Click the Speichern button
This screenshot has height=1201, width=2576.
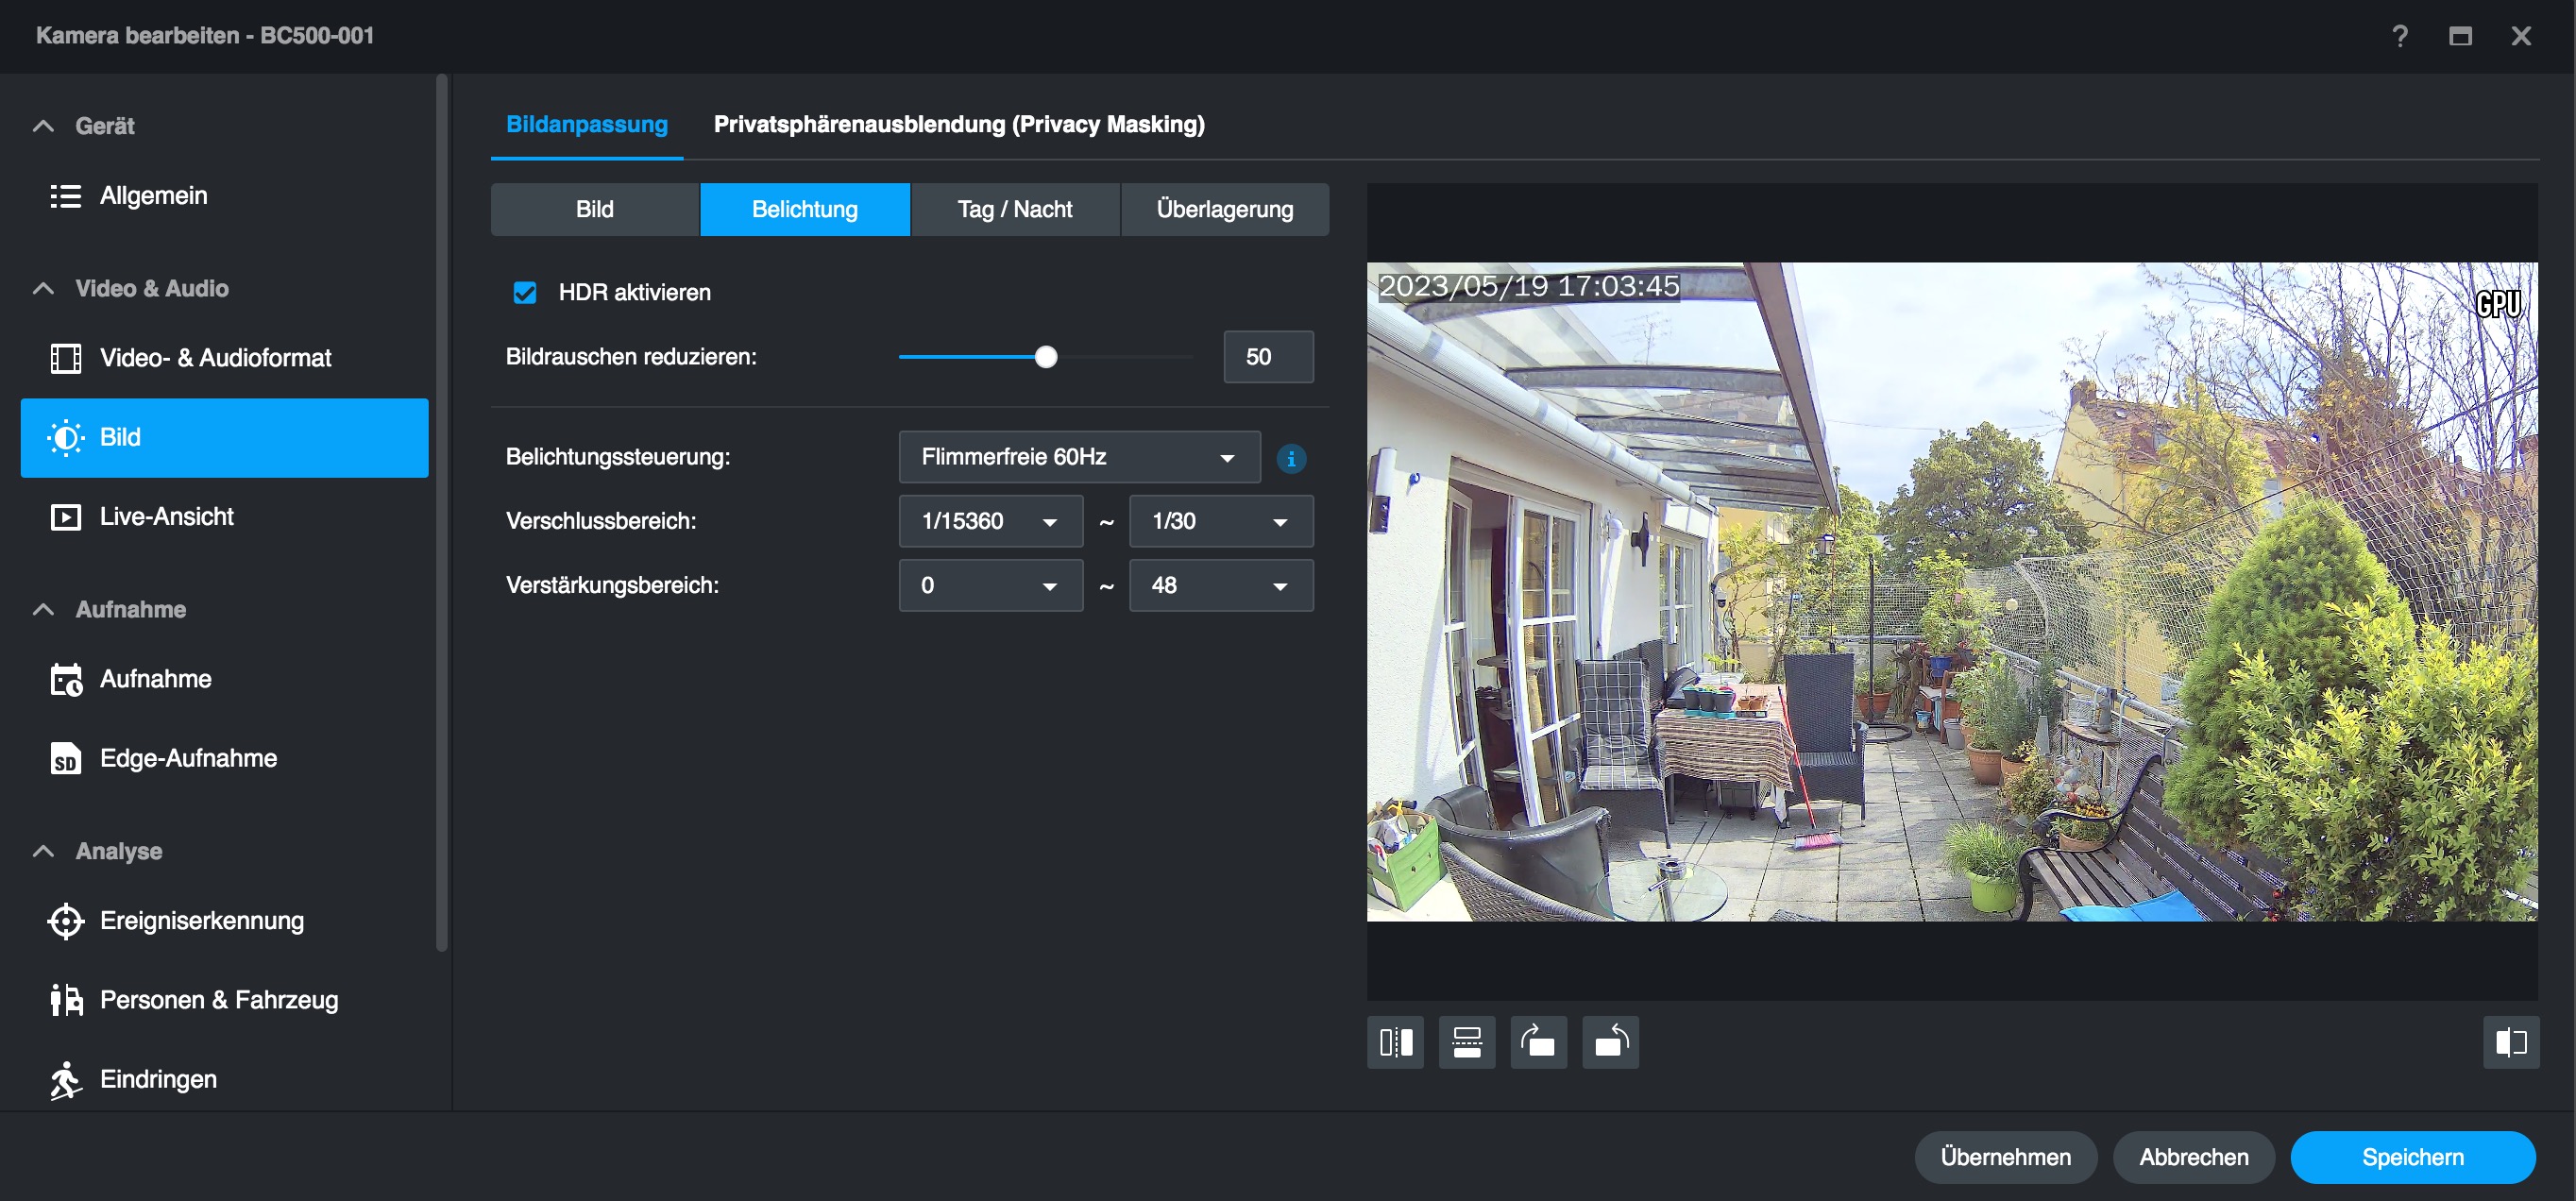pyautogui.click(x=2412, y=1157)
